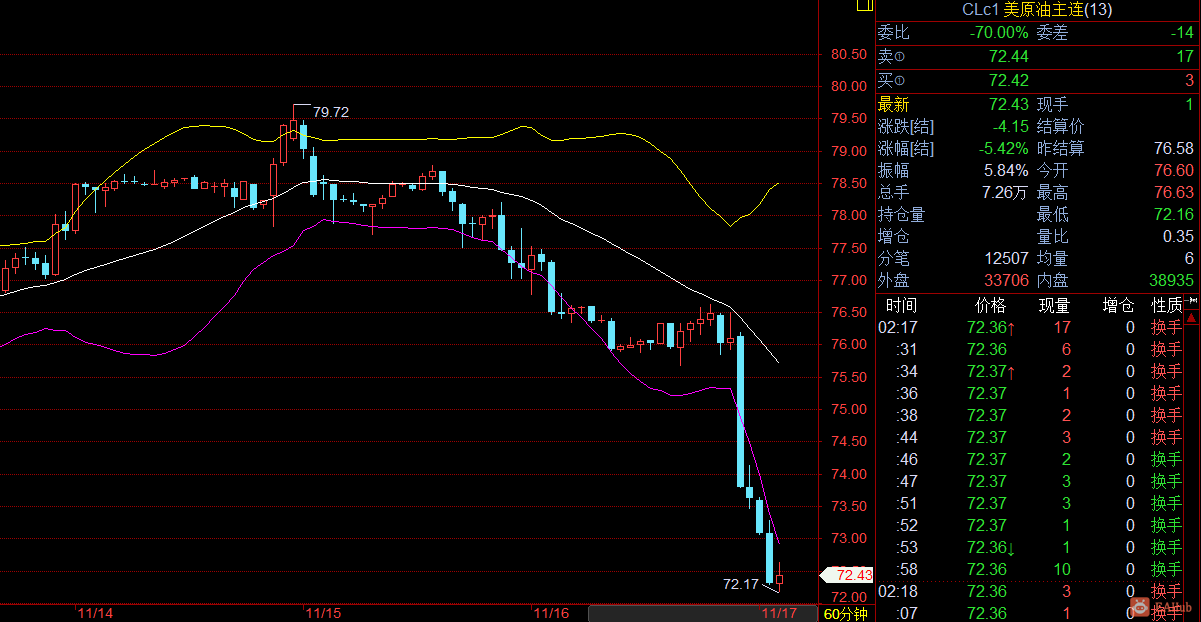Open the 60分钟 period selector

point(846,614)
